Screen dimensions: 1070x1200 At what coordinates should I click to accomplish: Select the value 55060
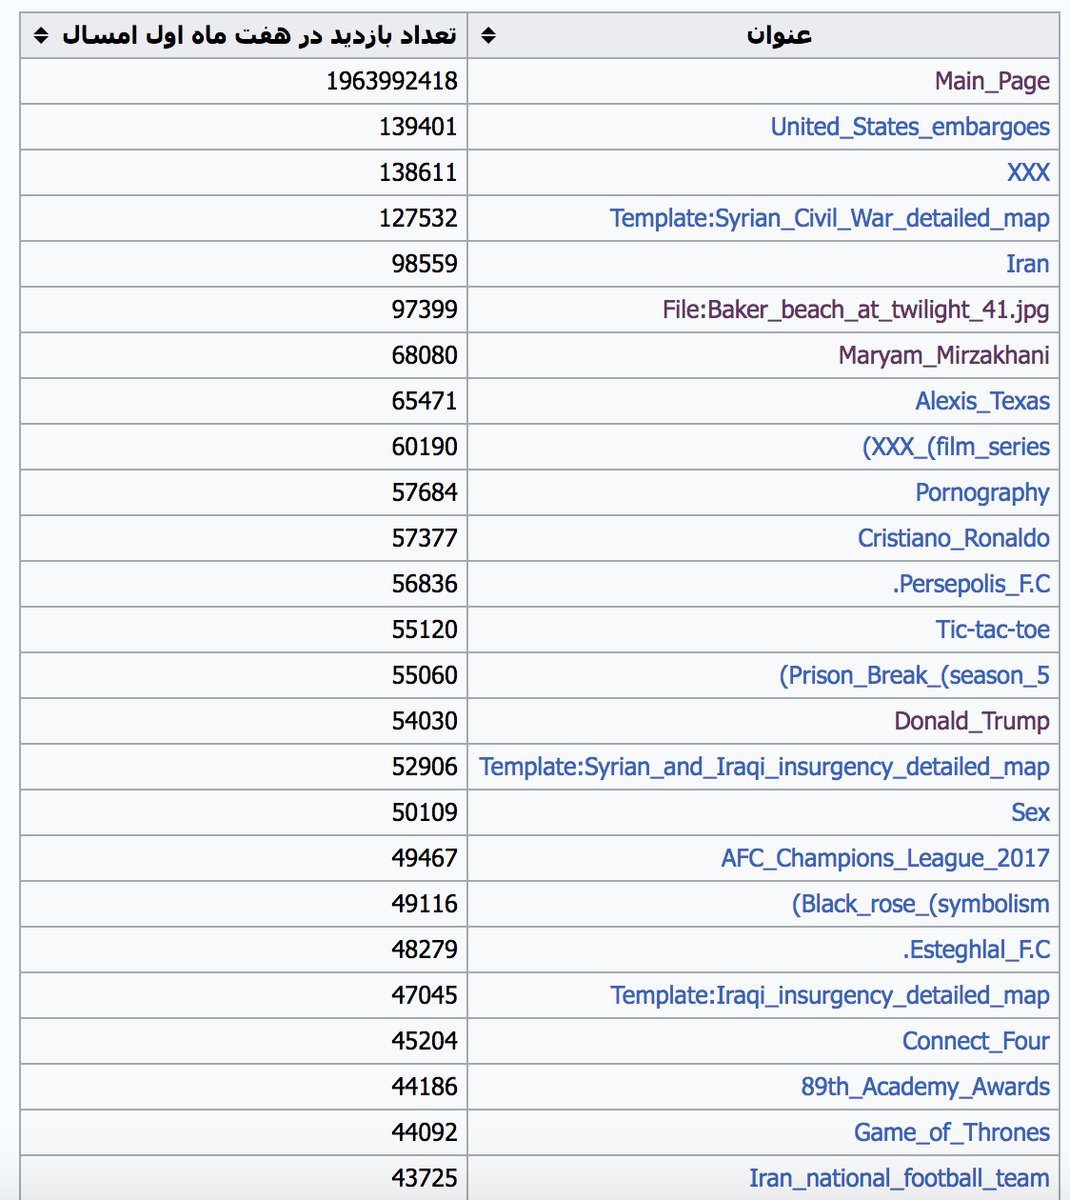pyautogui.click(x=425, y=676)
